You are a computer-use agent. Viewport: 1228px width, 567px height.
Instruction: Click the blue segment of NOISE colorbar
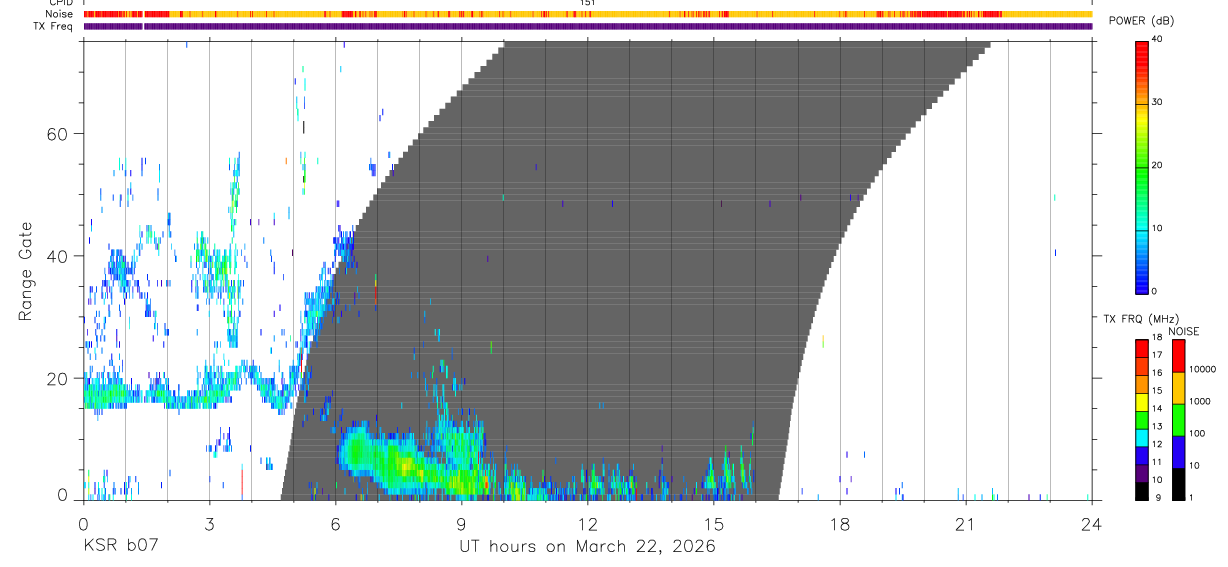[1178, 452]
